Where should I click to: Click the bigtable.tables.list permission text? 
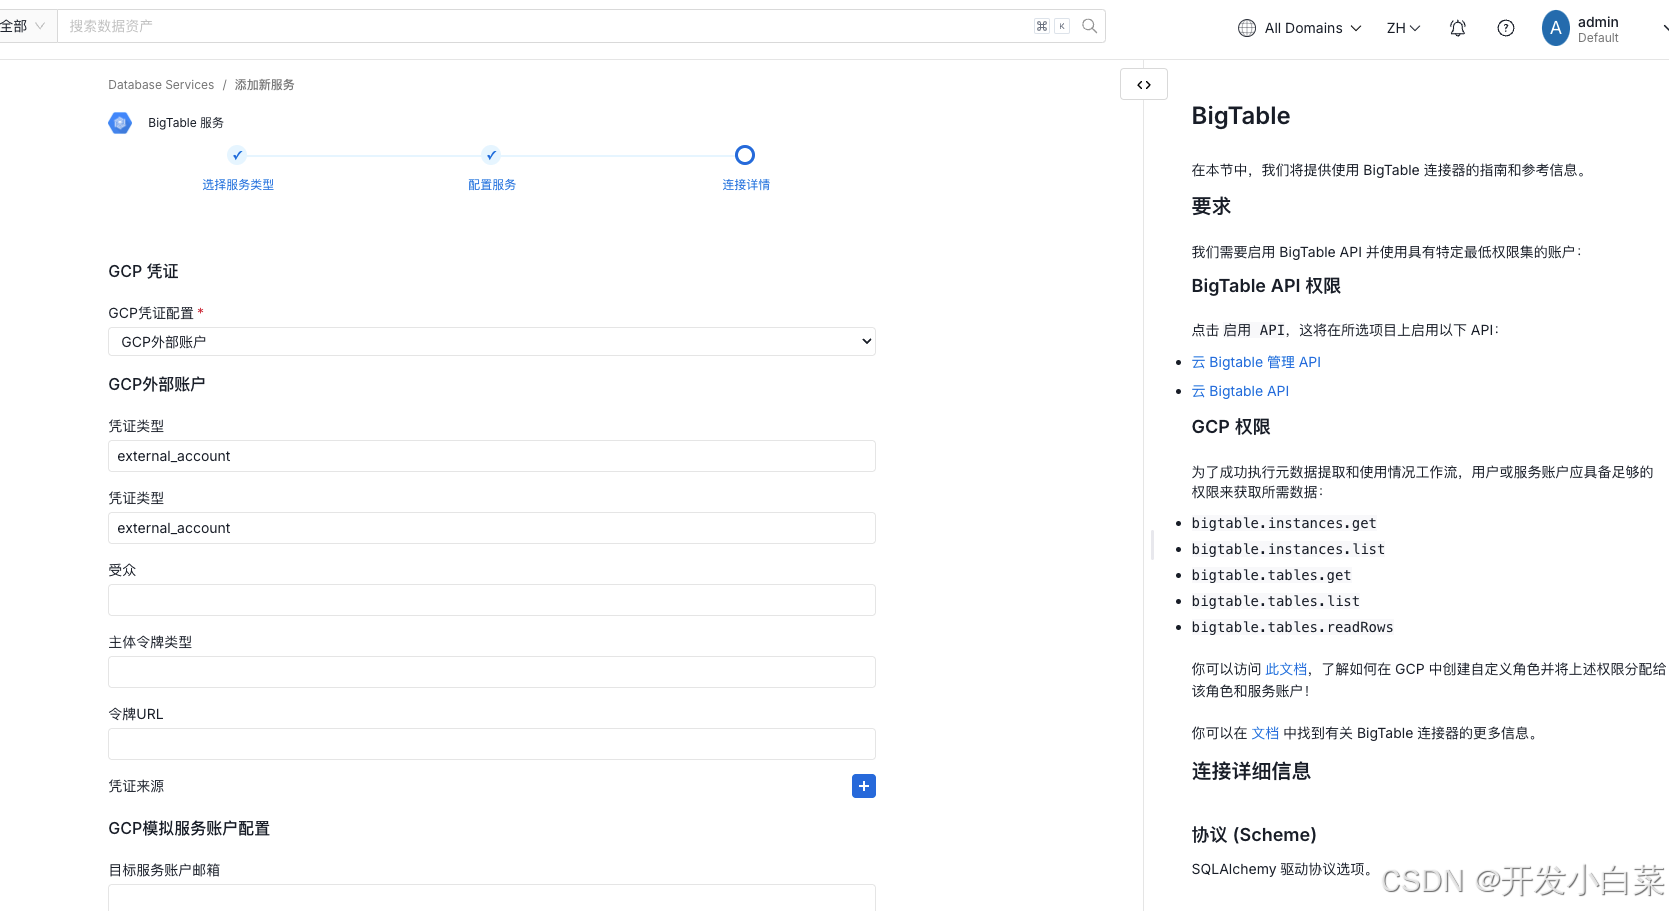coord(1275,601)
